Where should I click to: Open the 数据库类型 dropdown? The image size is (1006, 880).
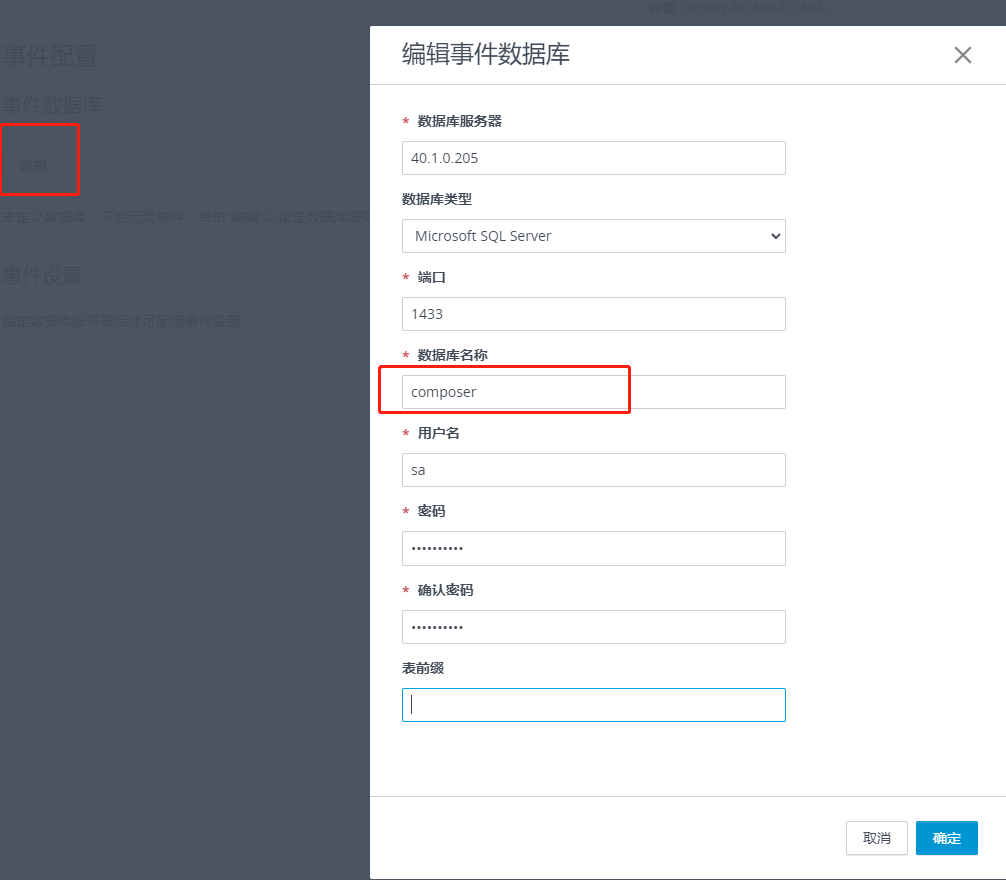tap(593, 236)
